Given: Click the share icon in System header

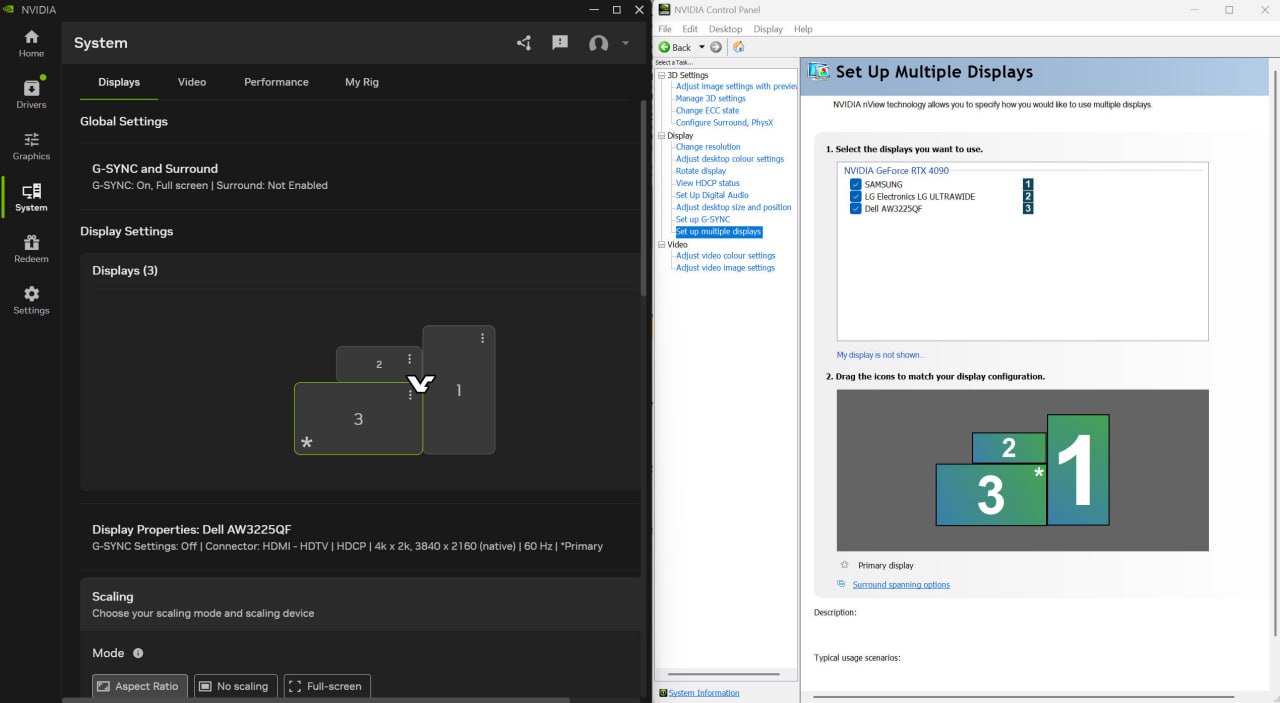Looking at the screenshot, I should (524, 43).
